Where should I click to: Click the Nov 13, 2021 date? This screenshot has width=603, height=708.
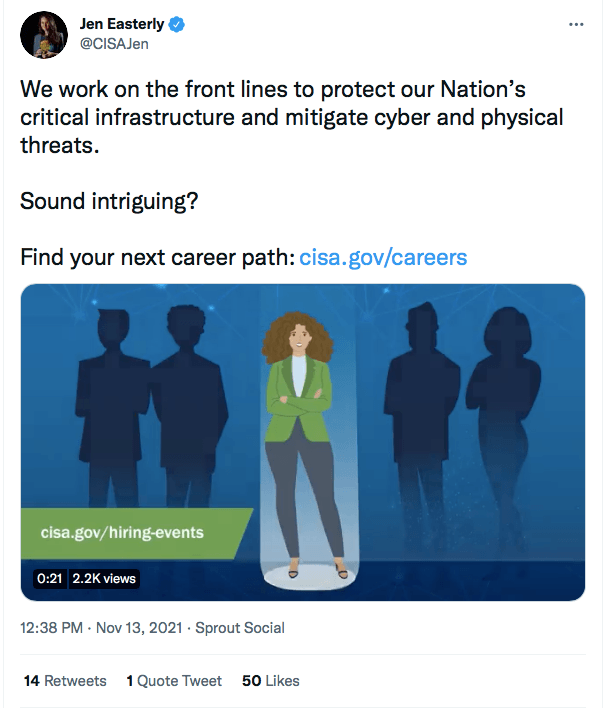(x=139, y=628)
